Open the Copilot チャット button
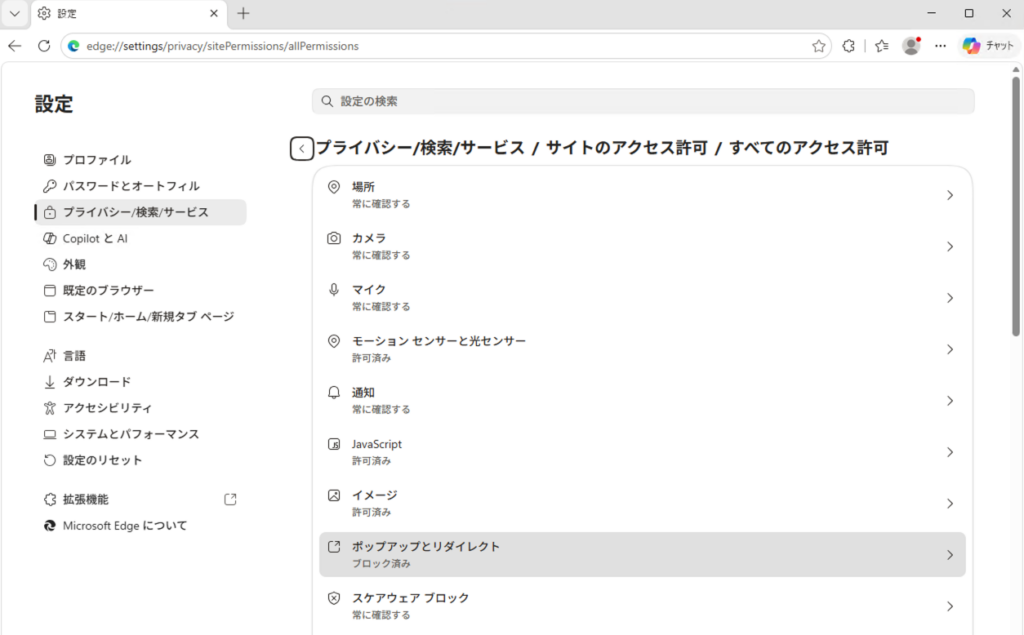The image size is (1024, 635). 988,46
